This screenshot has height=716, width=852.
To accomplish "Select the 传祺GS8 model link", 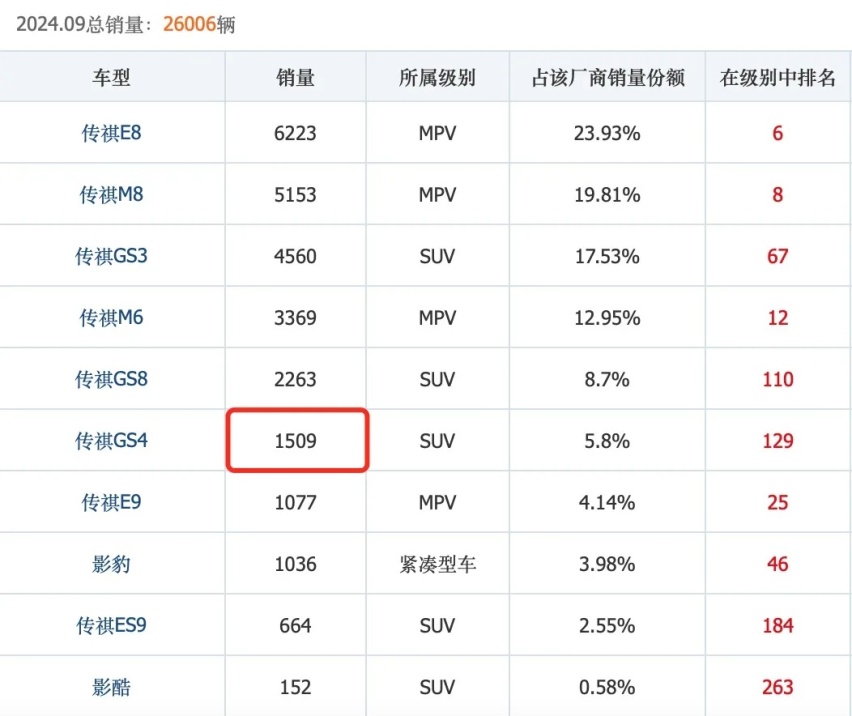I will click(111, 379).
